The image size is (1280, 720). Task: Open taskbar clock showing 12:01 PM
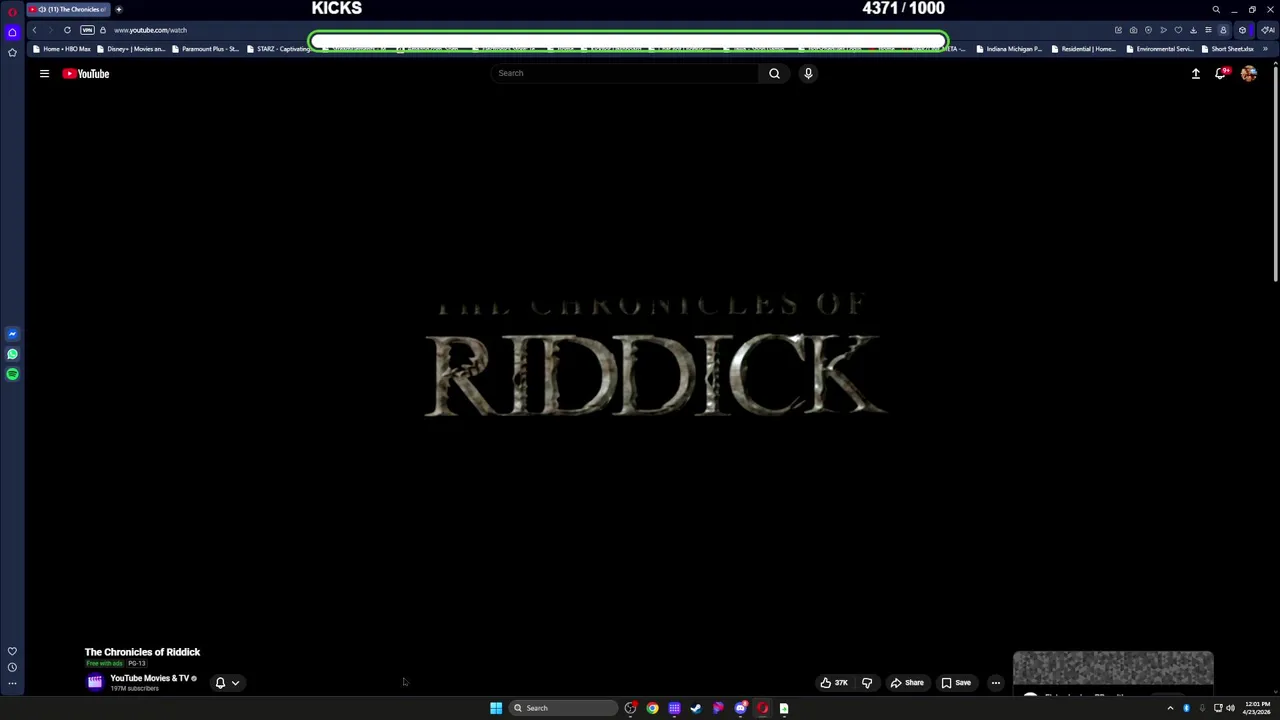[x=1257, y=708]
